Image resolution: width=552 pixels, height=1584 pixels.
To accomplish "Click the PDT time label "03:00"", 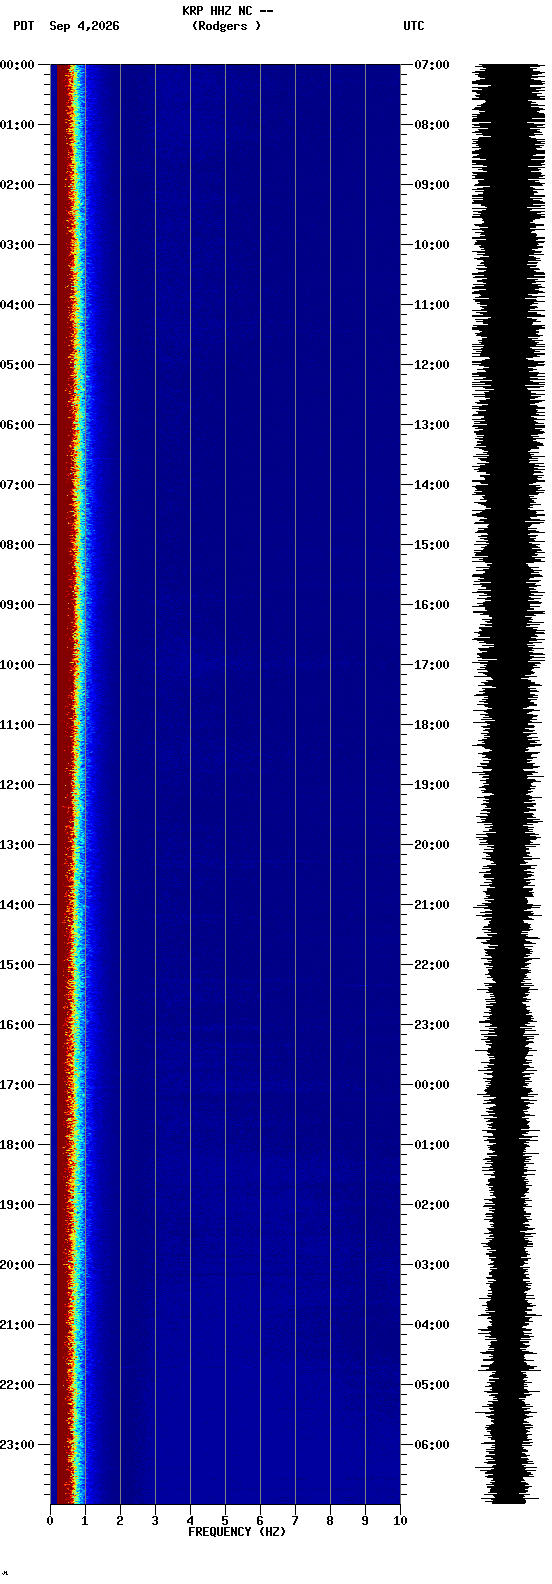I will [x=17, y=245].
